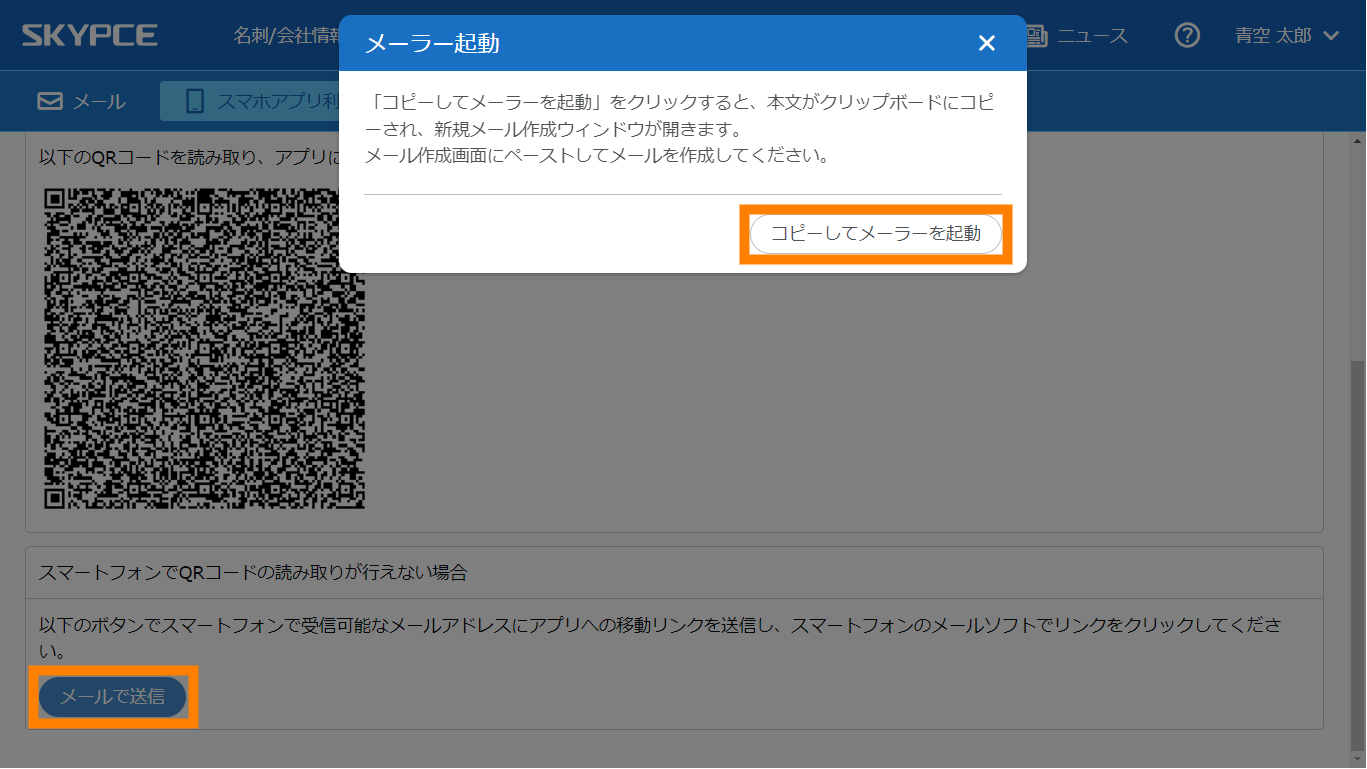Click the smartphone icon in the tab bar

coord(195,101)
